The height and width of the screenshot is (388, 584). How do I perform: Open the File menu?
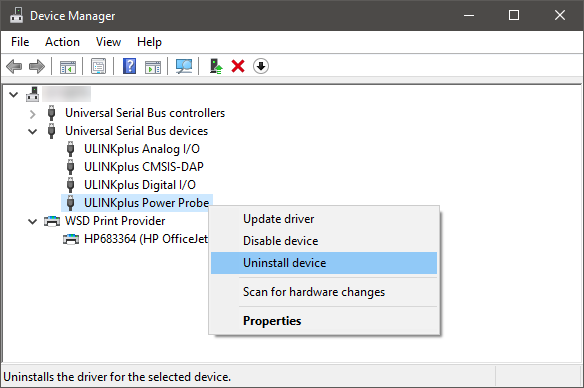(x=20, y=42)
